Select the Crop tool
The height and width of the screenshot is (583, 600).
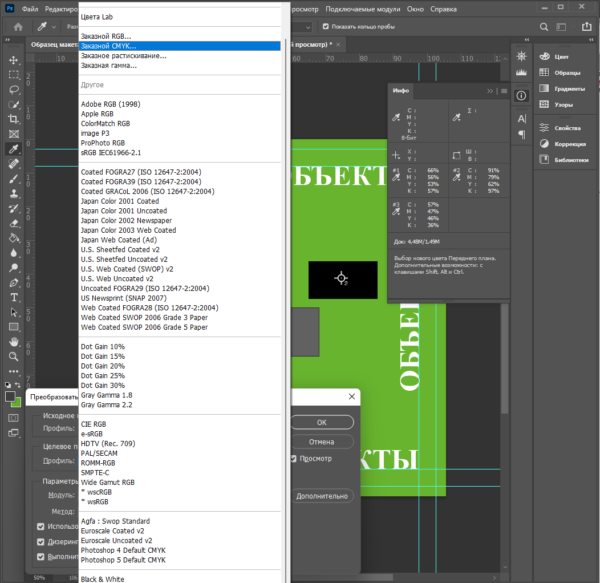point(14,119)
